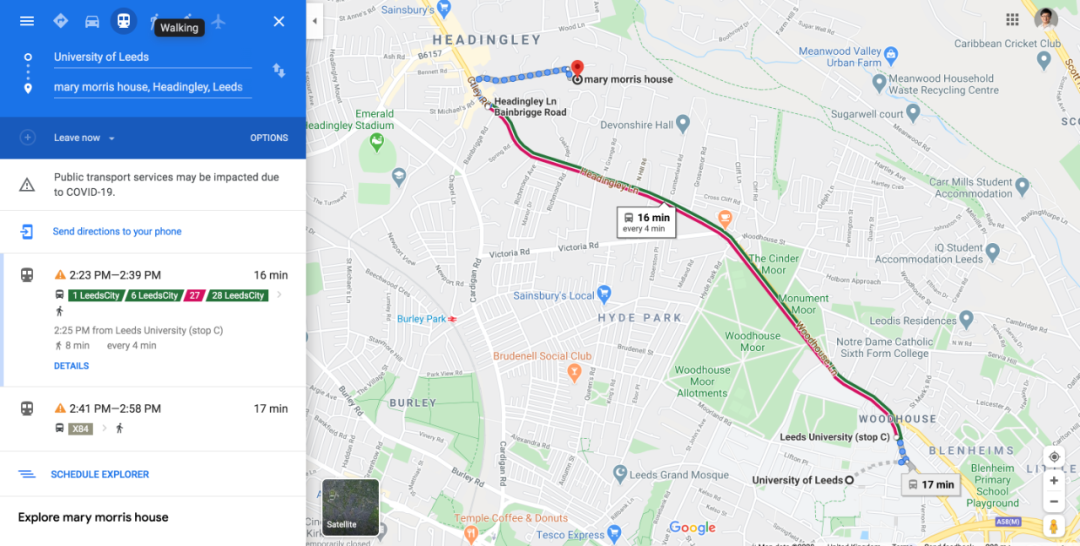Show your current location on map
The width and height of the screenshot is (1080, 546).
pos(1054,457)
